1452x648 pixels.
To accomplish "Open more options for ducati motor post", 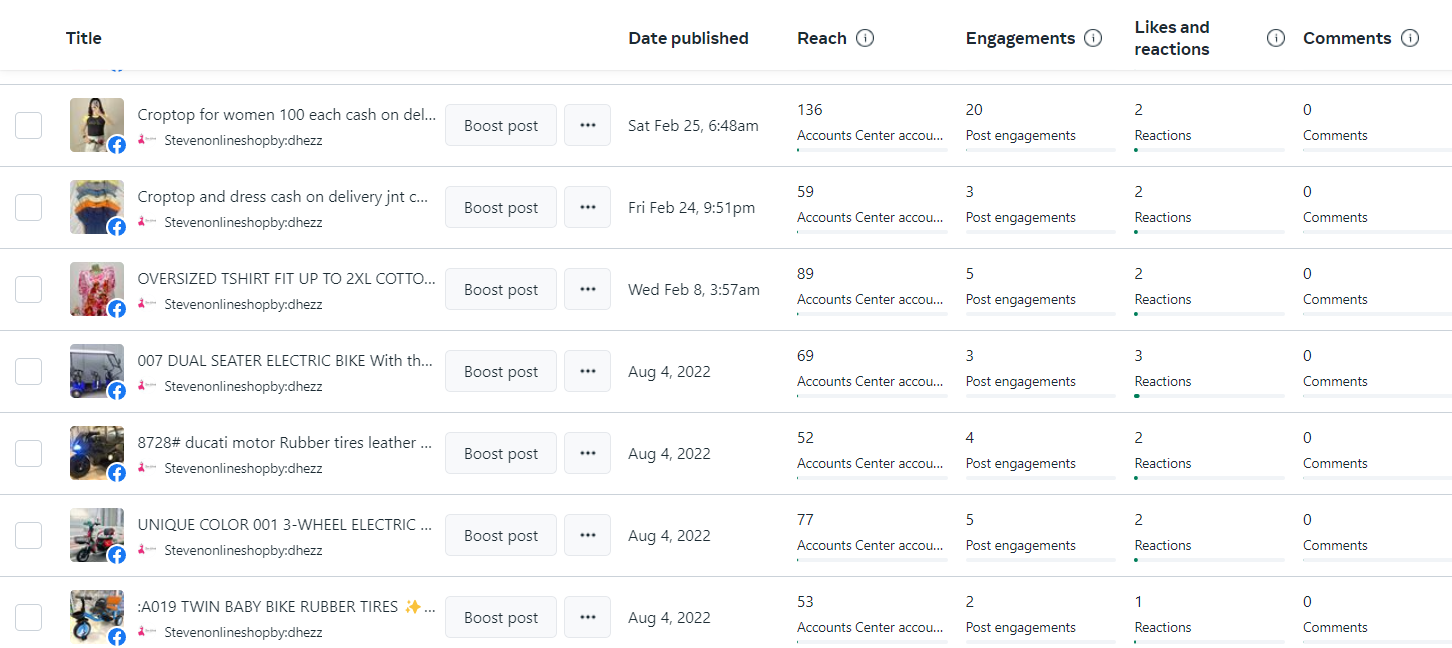I will point(587,453).
